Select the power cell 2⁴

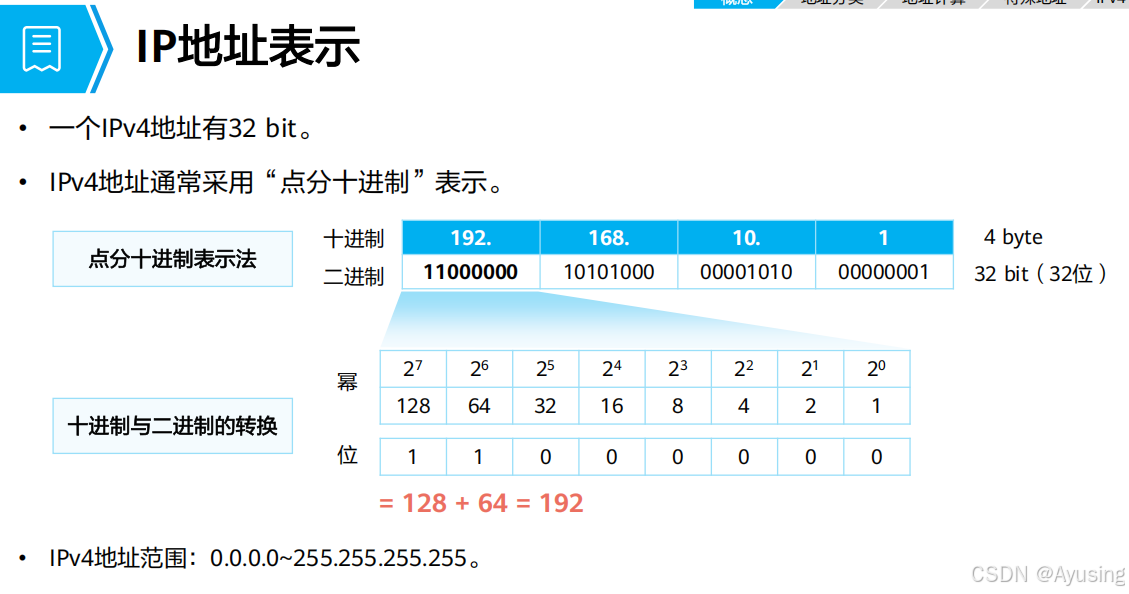612,369
